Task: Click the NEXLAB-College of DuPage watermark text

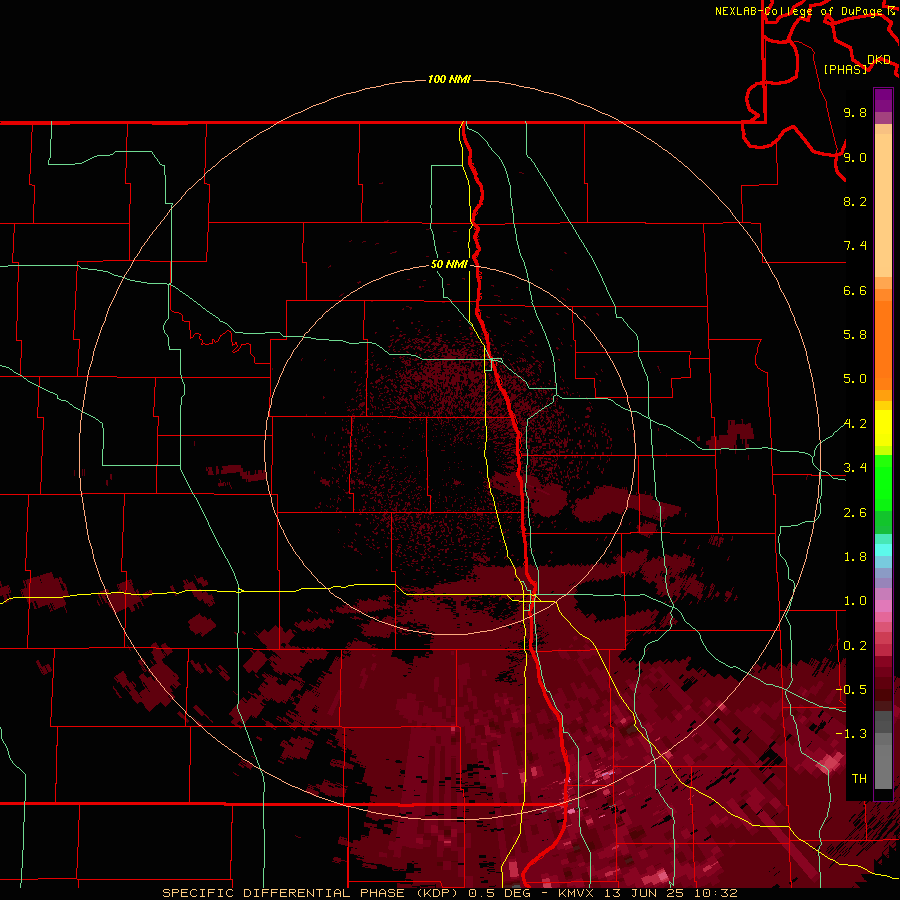Action: pos(799,11)
